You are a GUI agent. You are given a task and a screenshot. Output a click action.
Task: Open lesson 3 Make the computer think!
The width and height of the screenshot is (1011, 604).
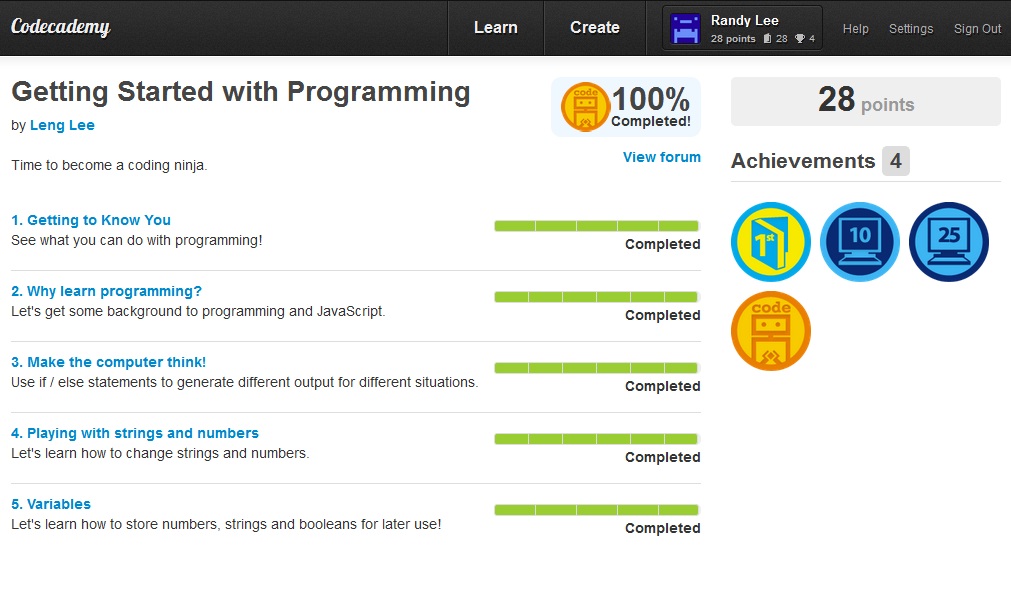(108, 362)
